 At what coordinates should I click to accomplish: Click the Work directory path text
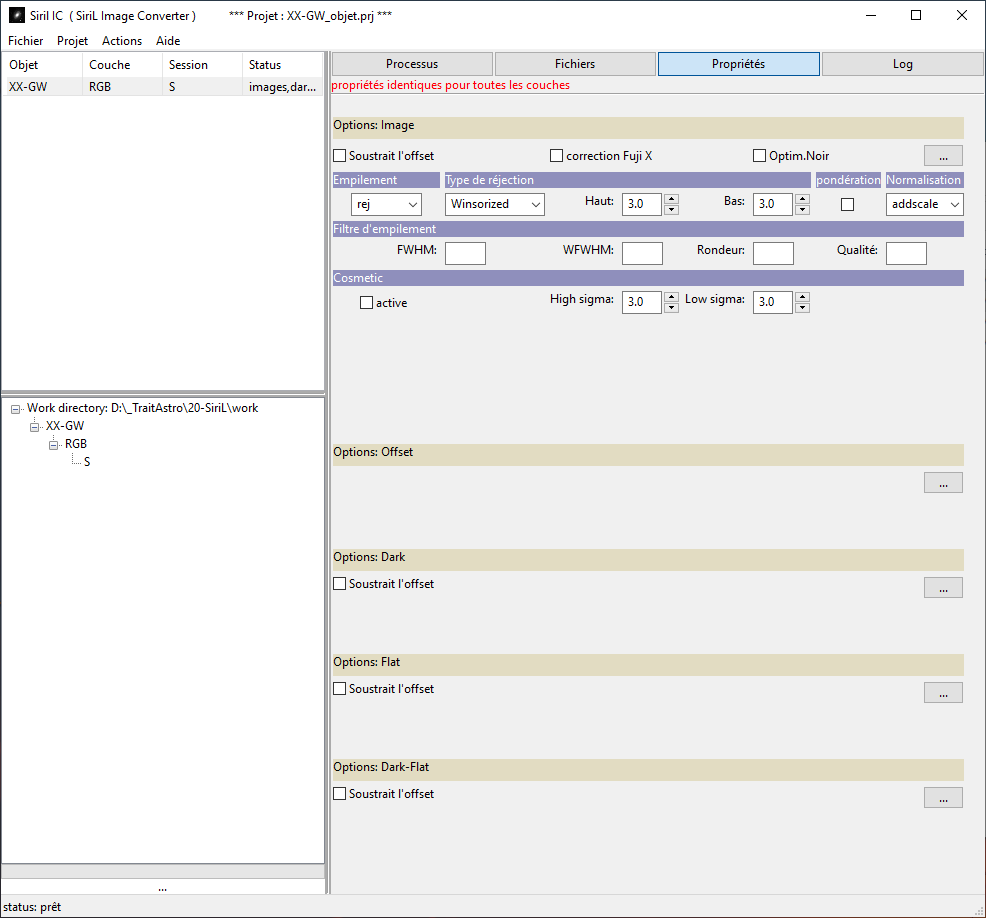pos(143,408)
